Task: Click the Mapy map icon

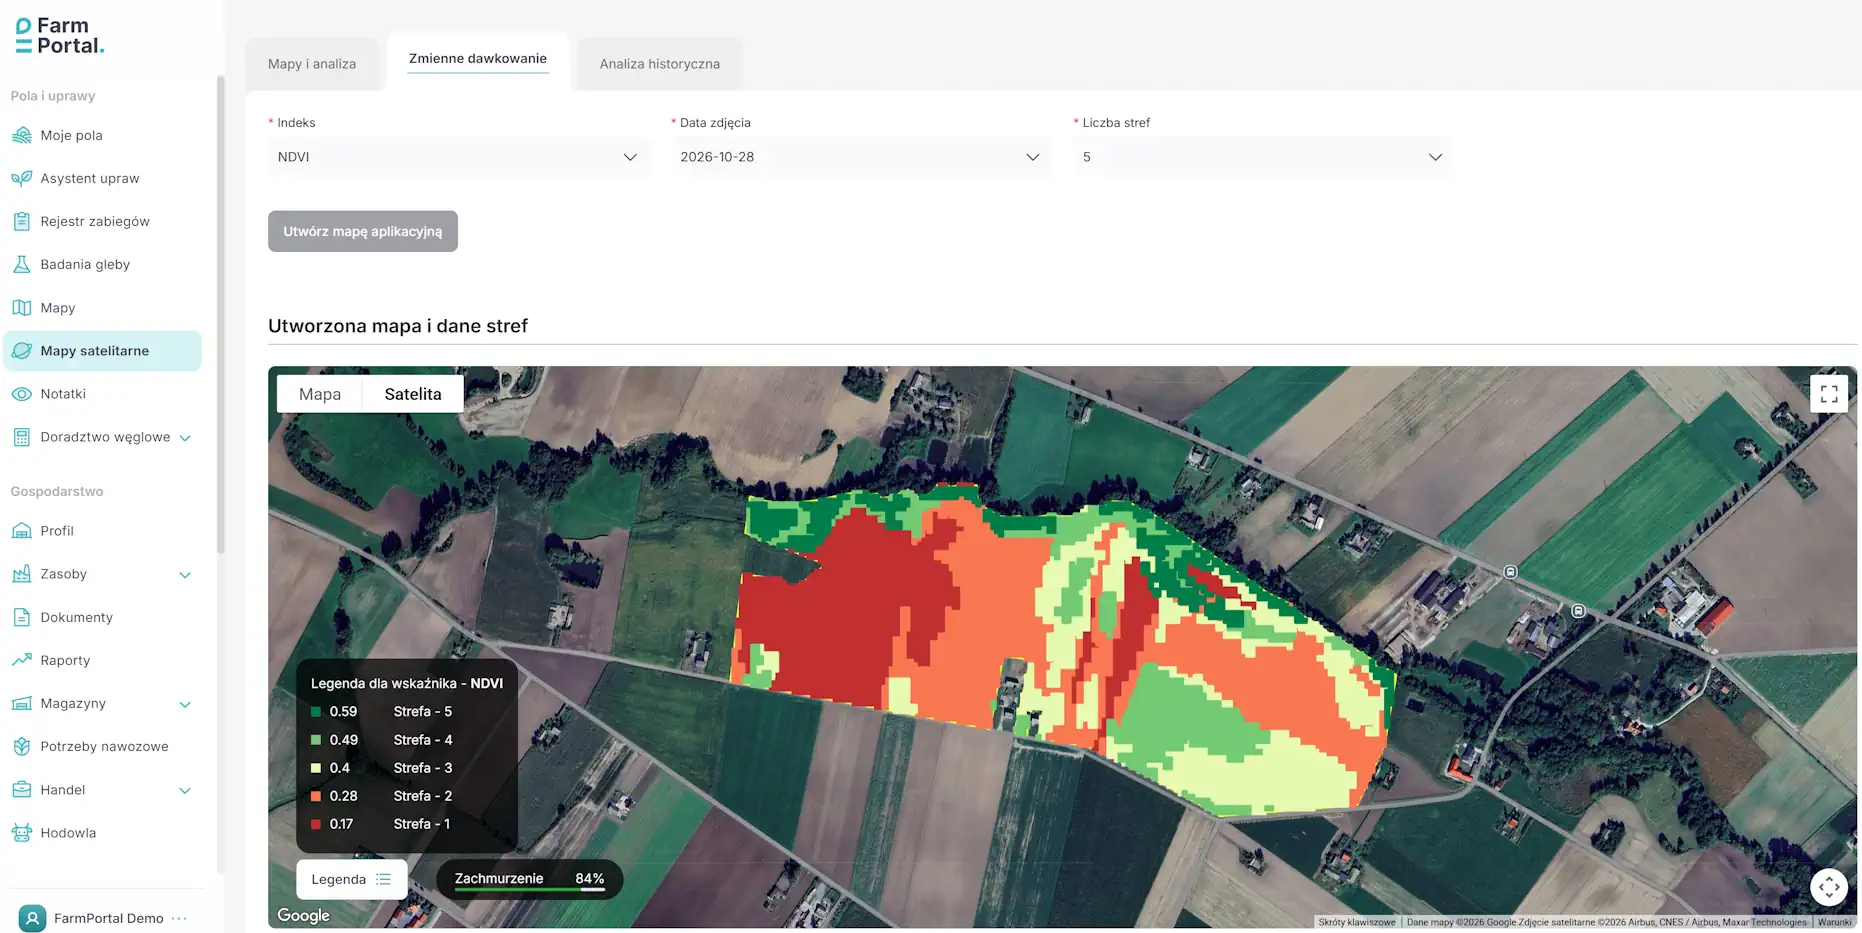Action: coord(21,308)
